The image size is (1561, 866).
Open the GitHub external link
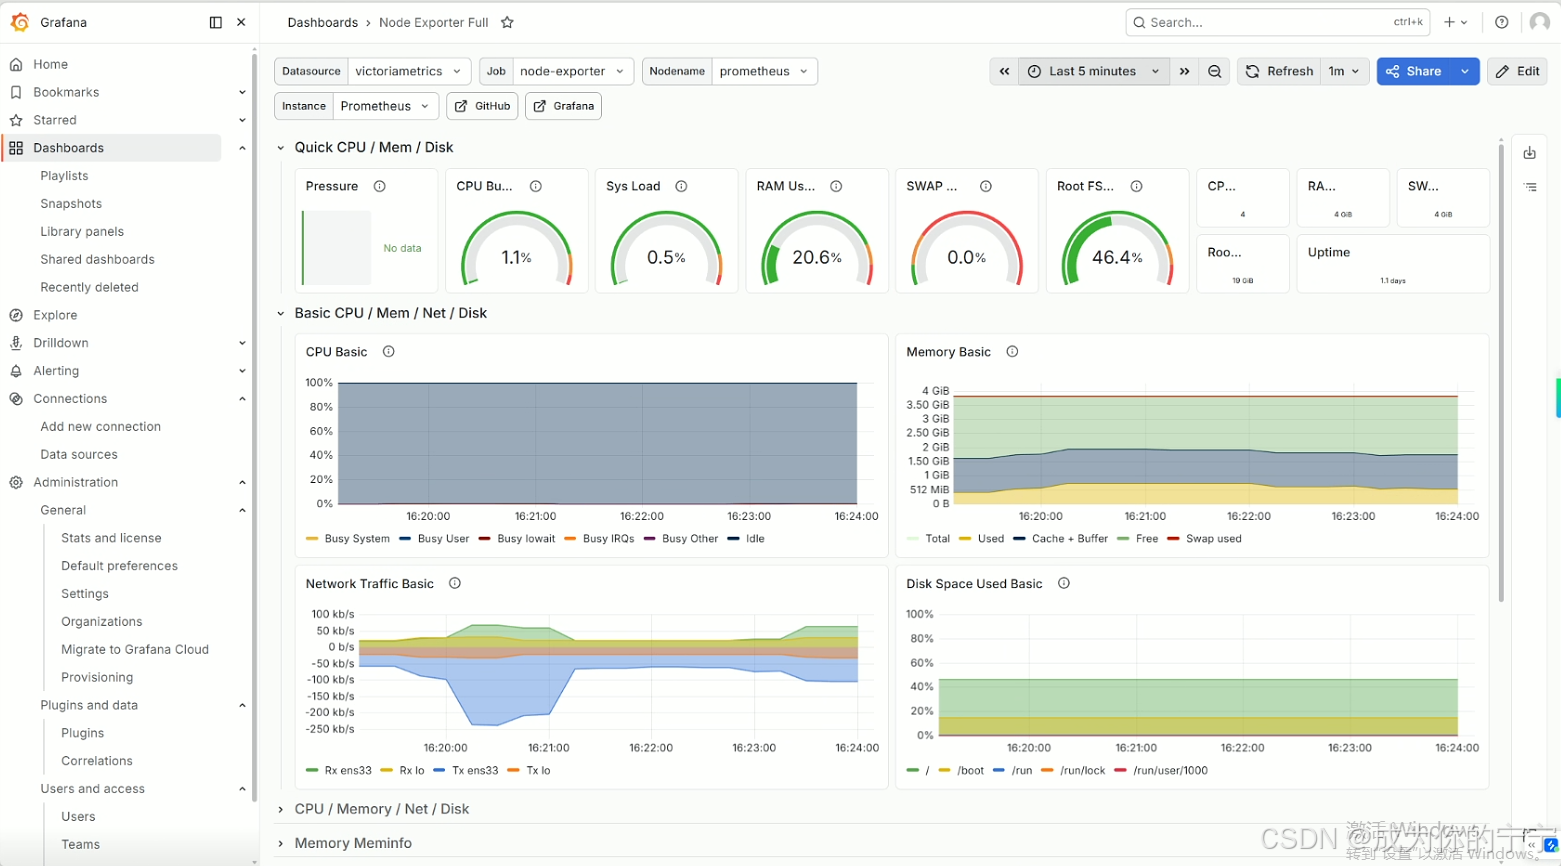coord(482,106)
